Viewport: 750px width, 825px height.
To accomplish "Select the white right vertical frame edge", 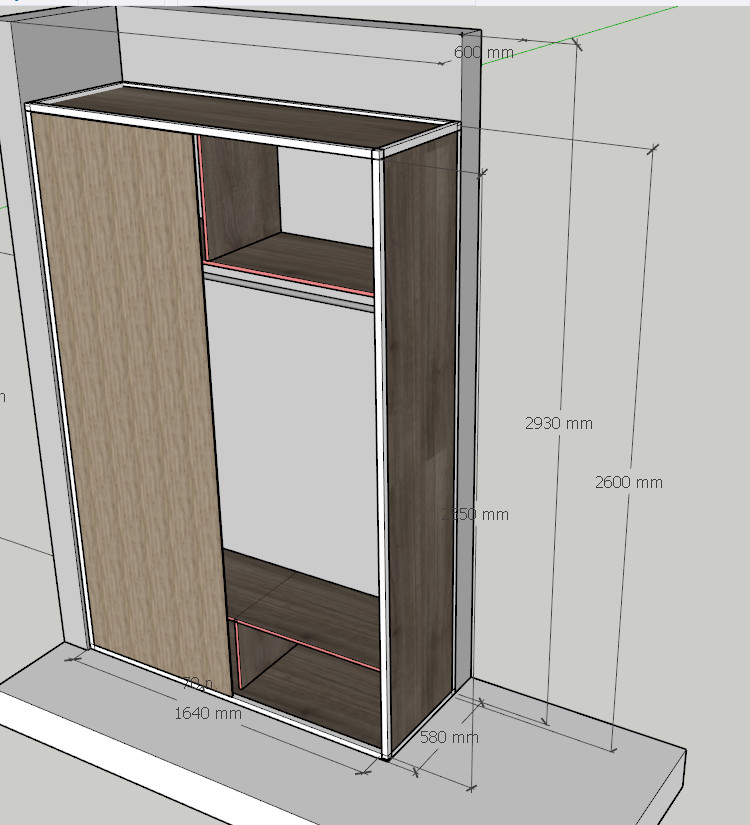I will (x=379, y=450).
